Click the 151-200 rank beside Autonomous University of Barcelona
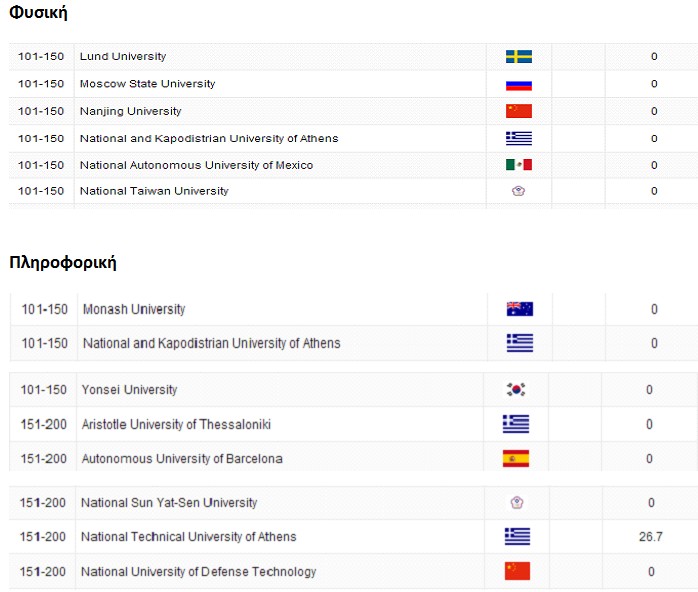 point(44,458)
